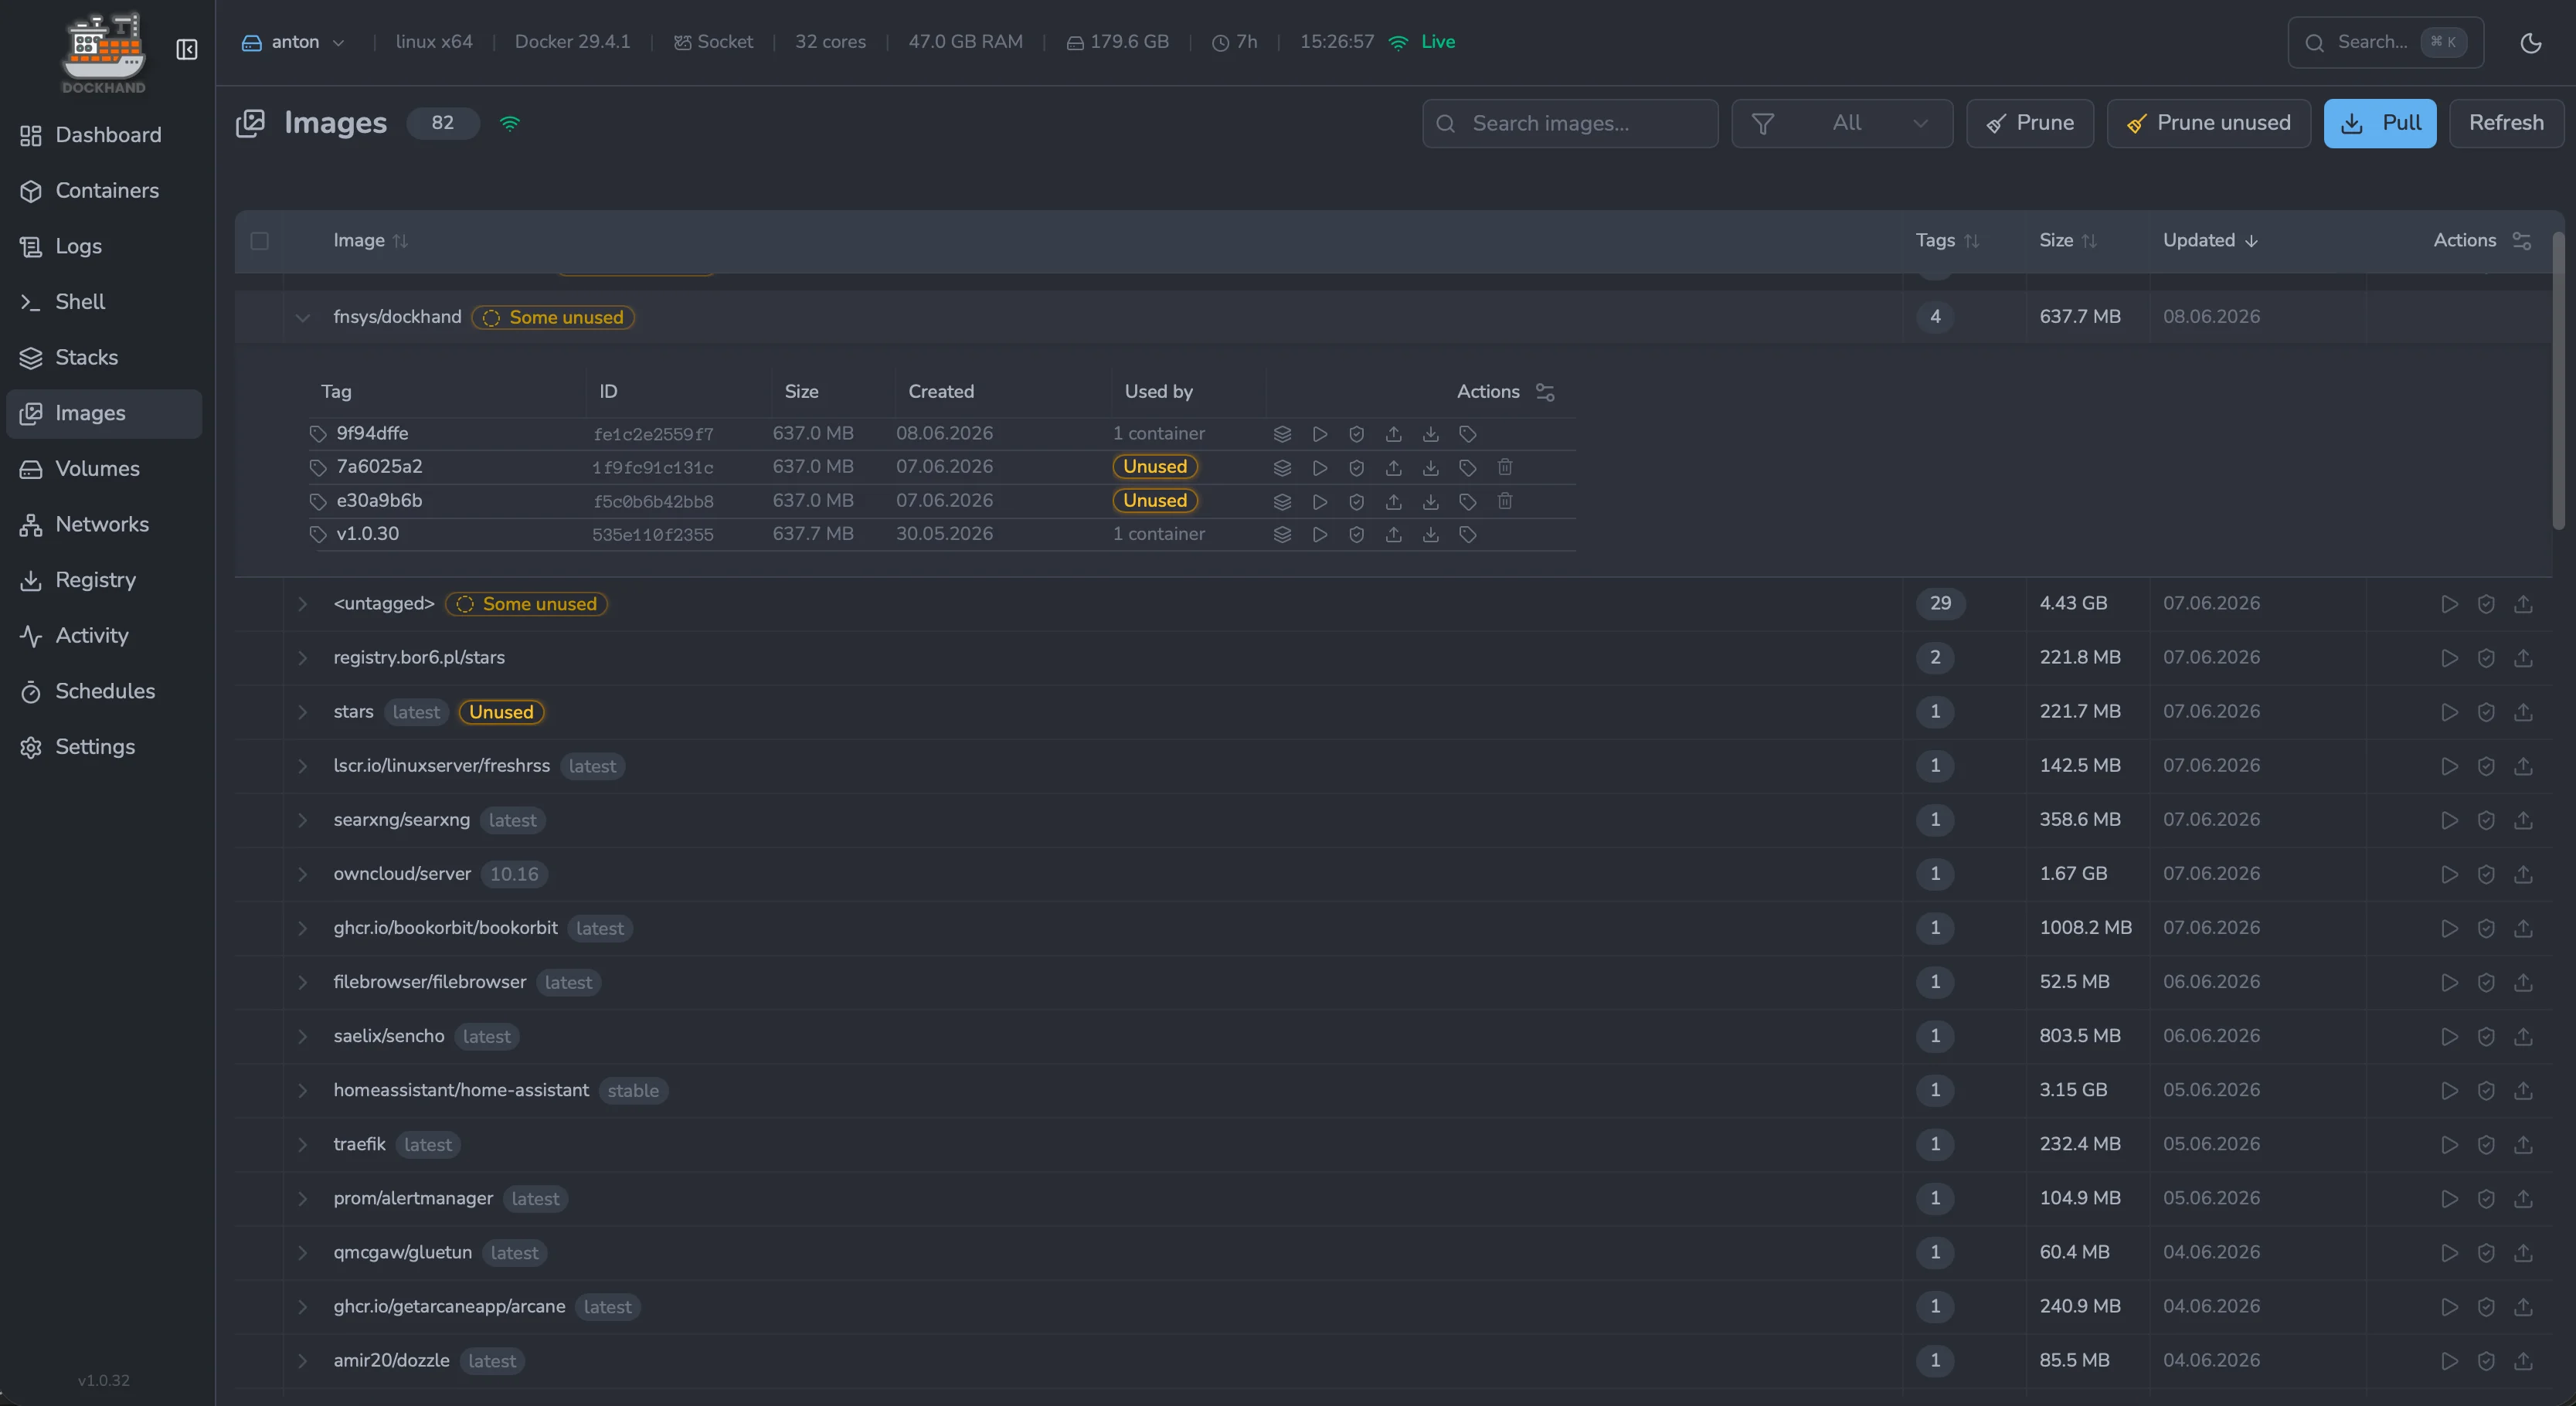View layers of tag v1.0.30
This screenshot has height=1406, width=2576.
coord(1282,534)
